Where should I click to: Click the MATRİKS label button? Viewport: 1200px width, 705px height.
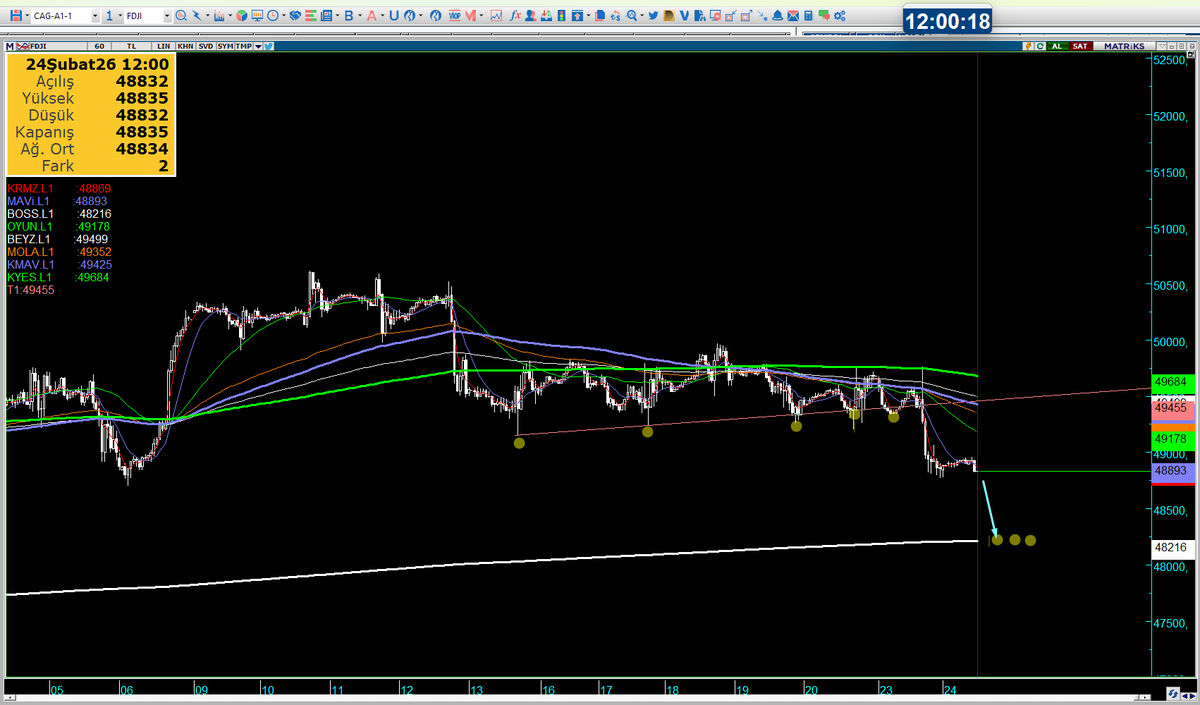(1124, 46)
